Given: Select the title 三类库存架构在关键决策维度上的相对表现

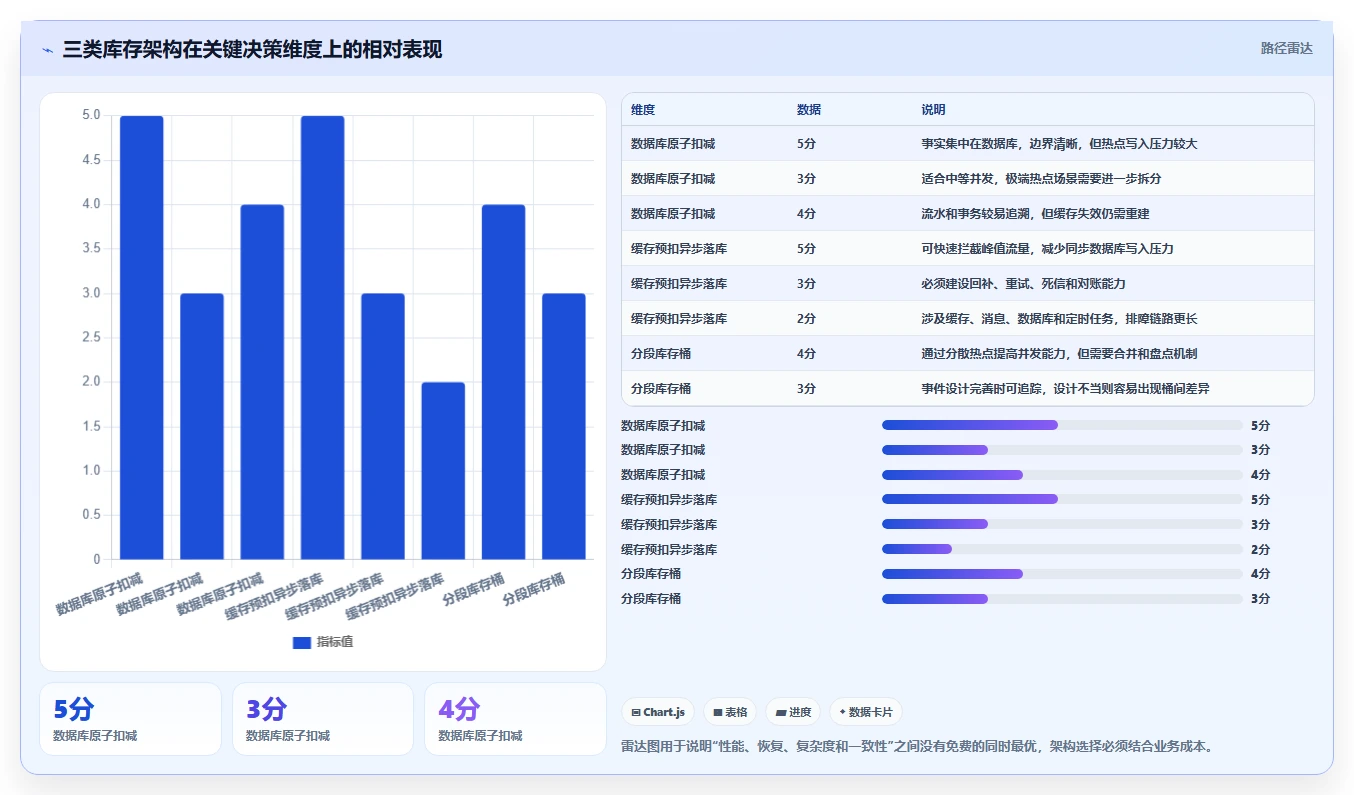Looking at the screenshot, I should (252, 50).
